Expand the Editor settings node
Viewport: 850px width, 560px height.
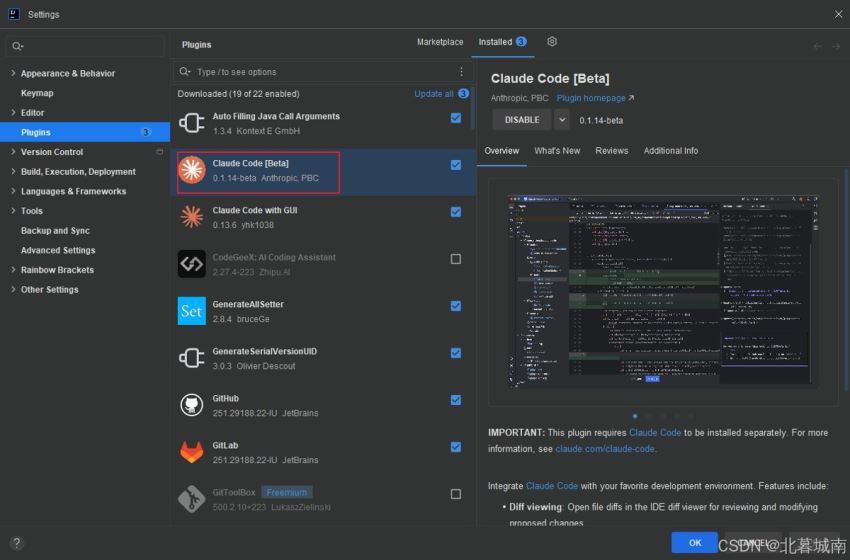(13, 112)
